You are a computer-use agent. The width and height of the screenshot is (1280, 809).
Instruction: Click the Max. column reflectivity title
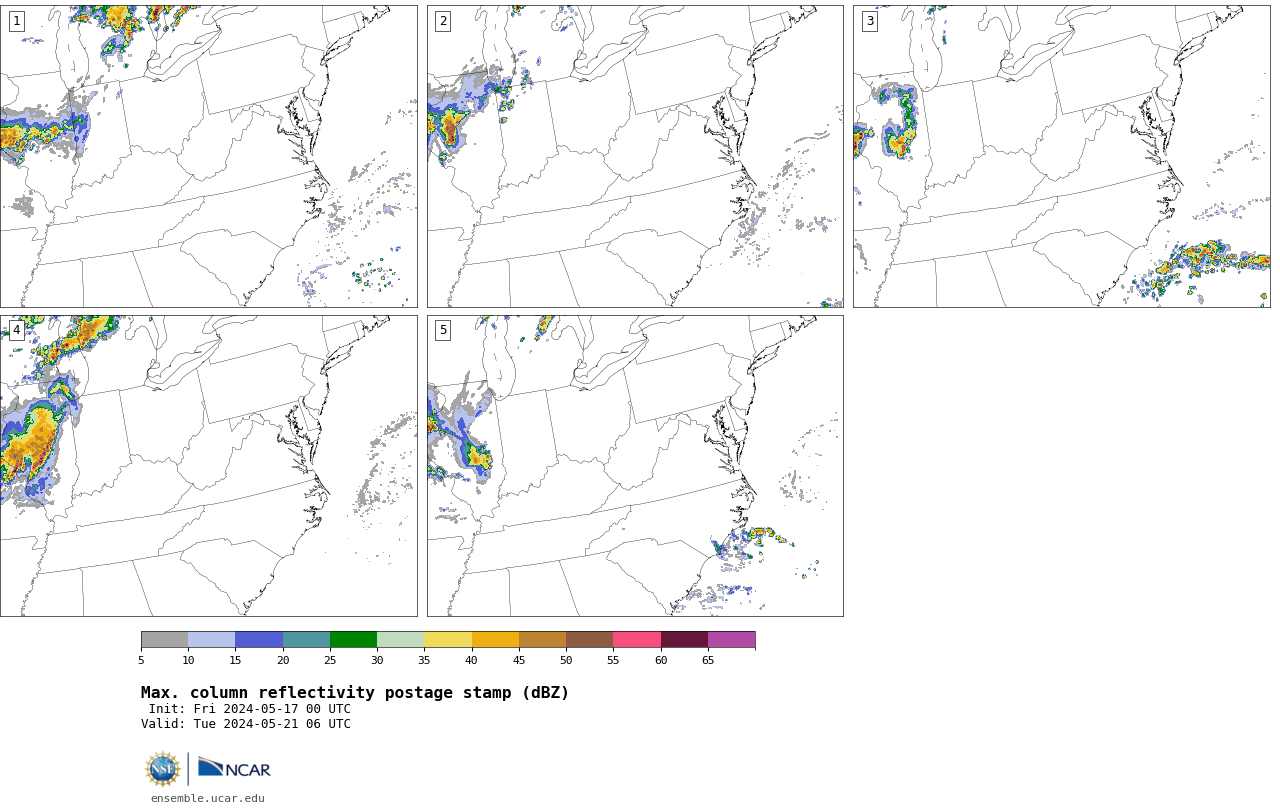click(x=355, y=693)
